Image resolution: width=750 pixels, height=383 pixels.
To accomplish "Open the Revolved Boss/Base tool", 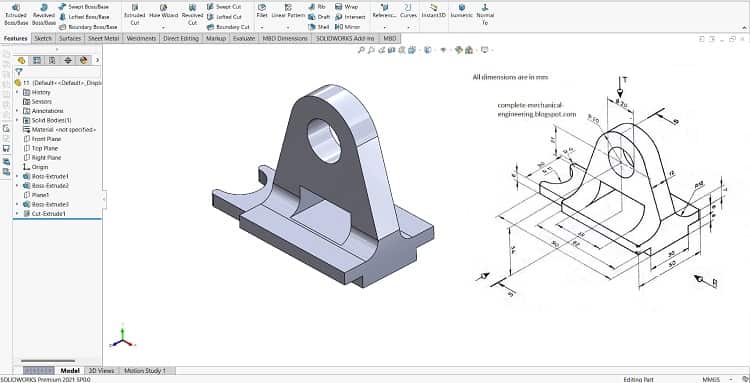I will 44,14.
